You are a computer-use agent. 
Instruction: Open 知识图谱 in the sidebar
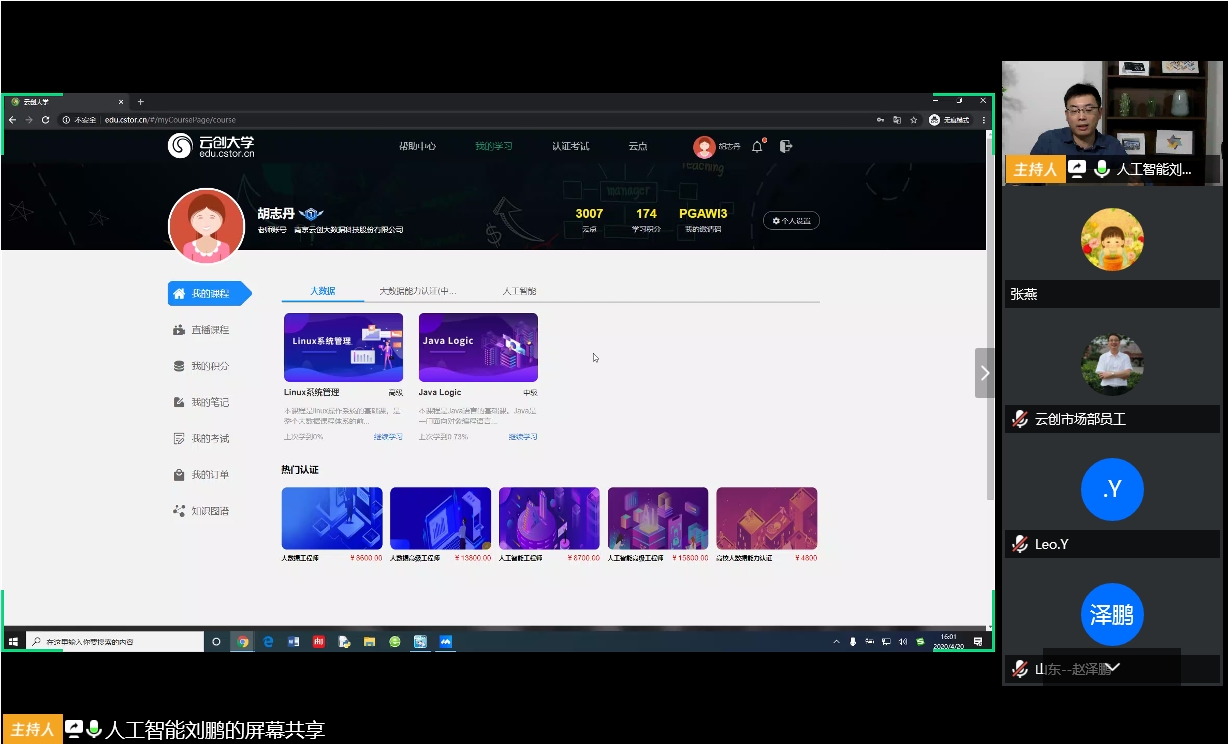(209, 511)
